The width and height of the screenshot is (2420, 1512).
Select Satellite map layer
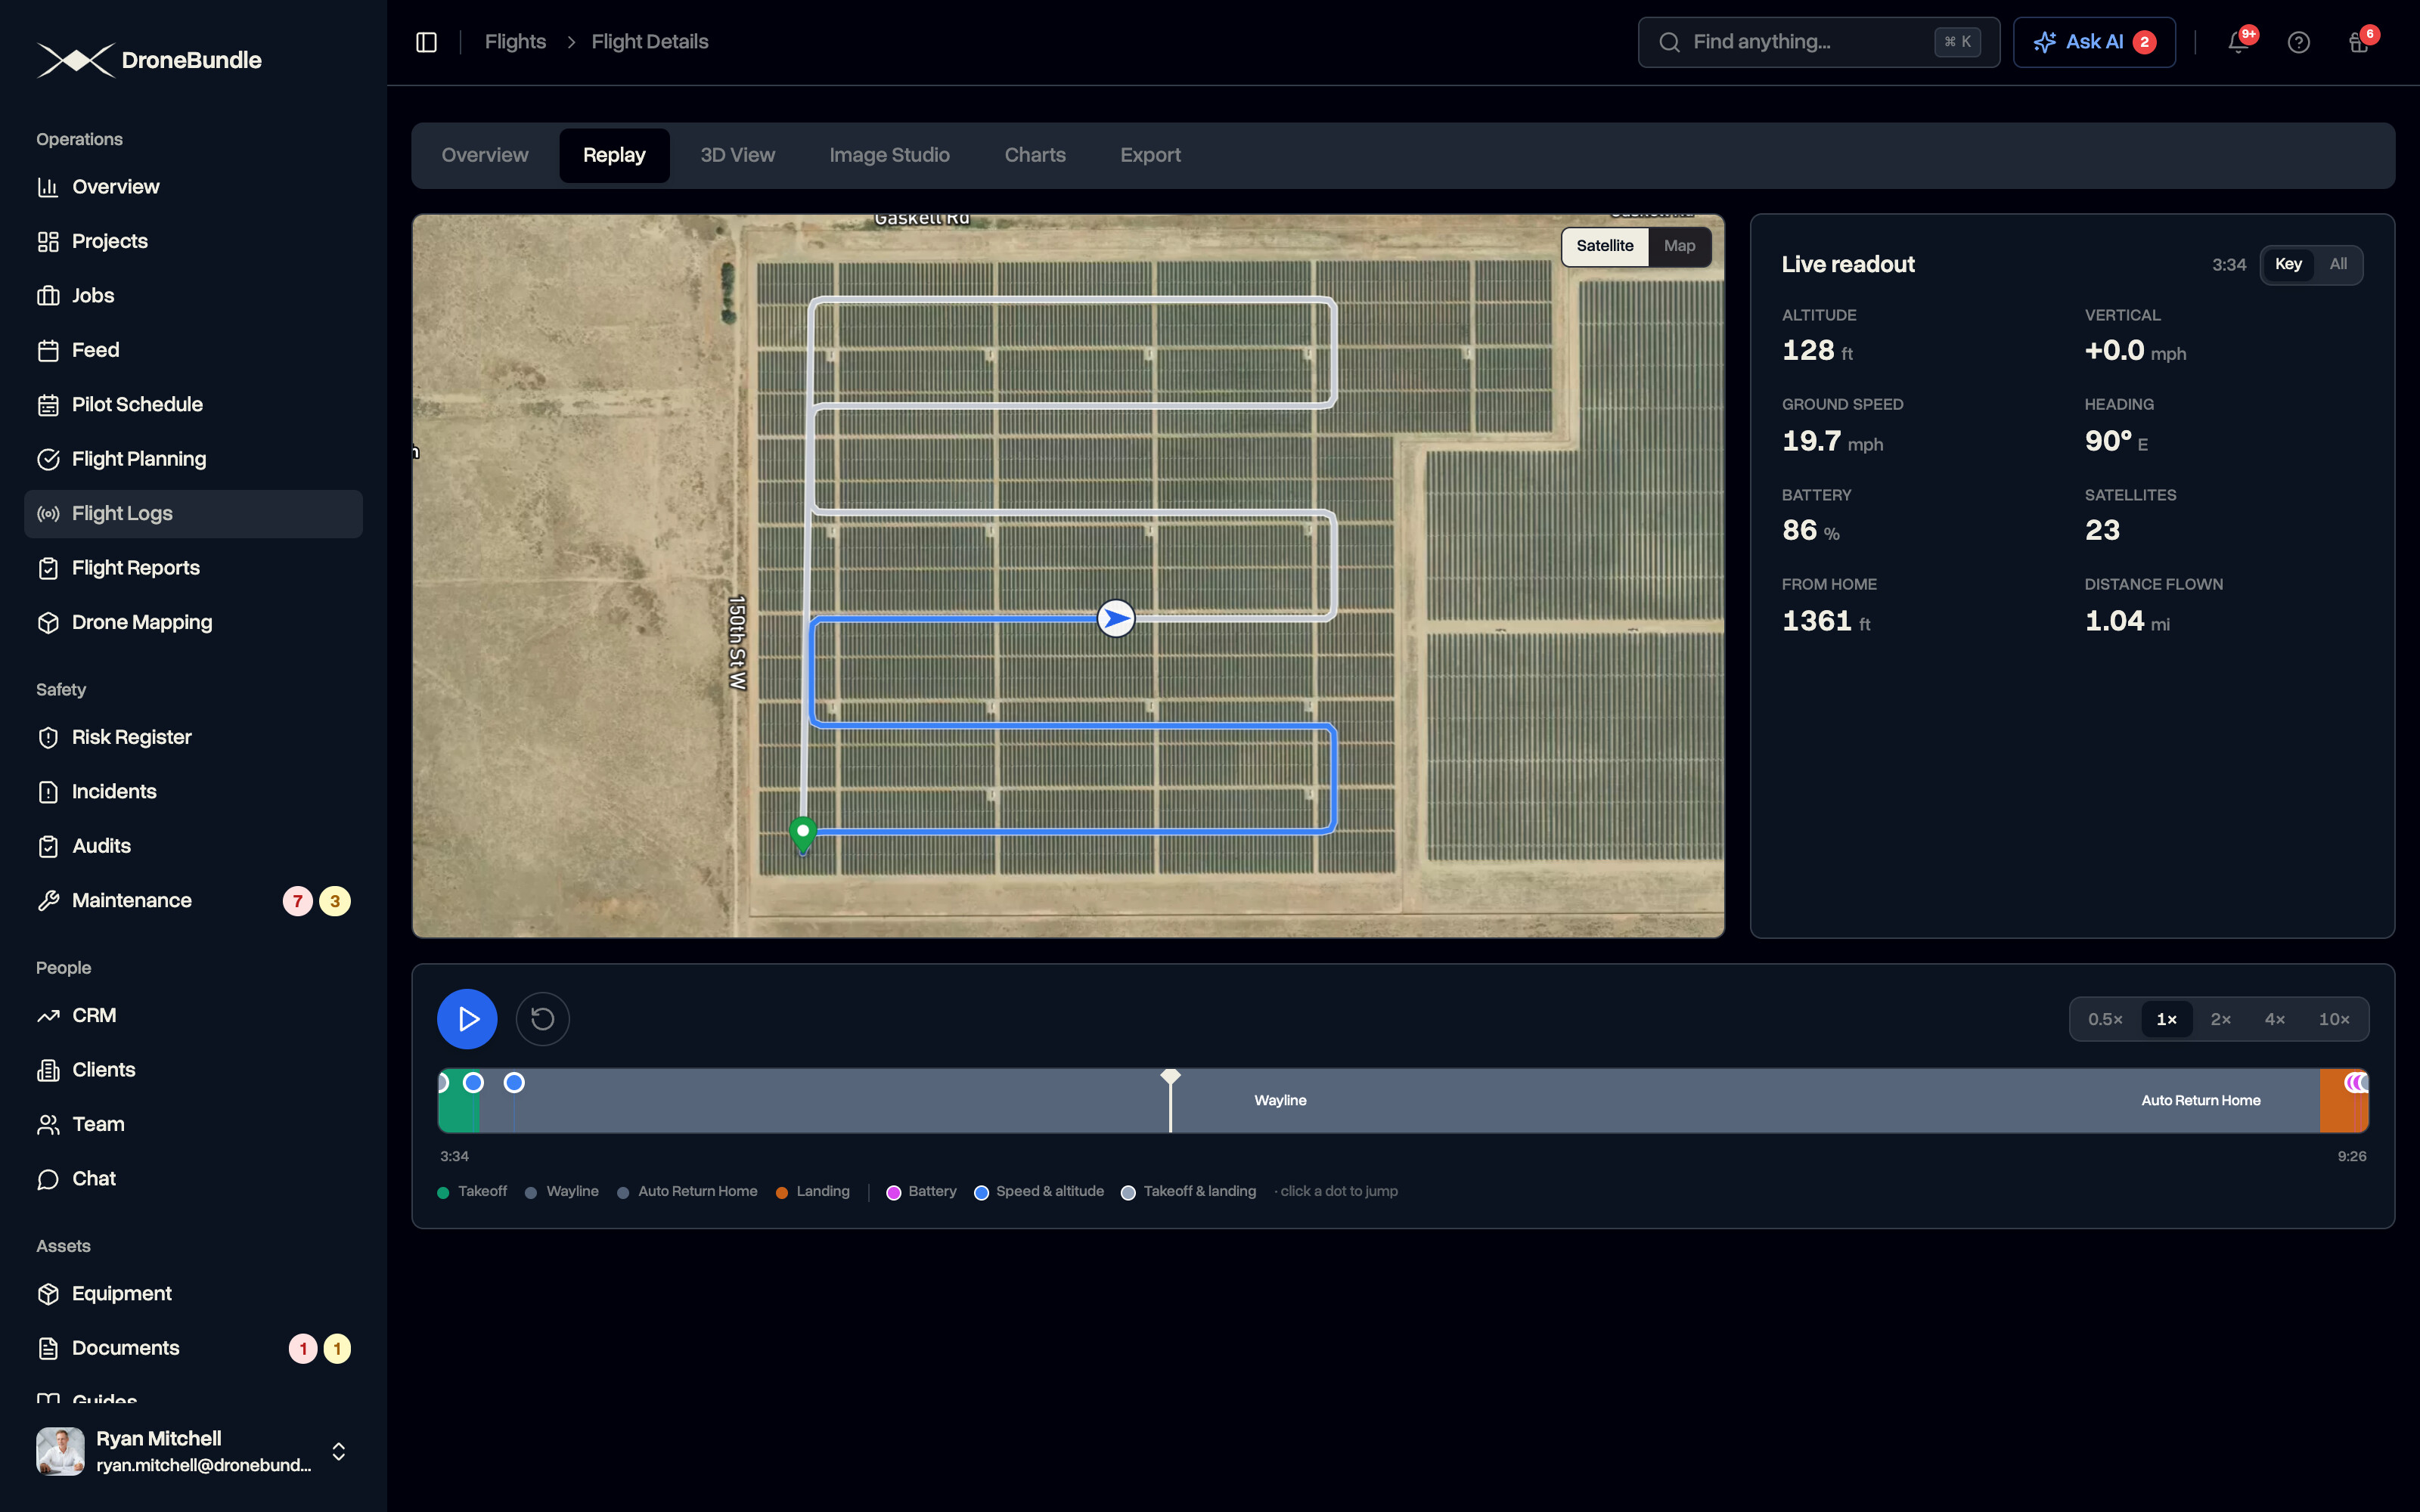pyautogui.click(x=1605, y=246)
